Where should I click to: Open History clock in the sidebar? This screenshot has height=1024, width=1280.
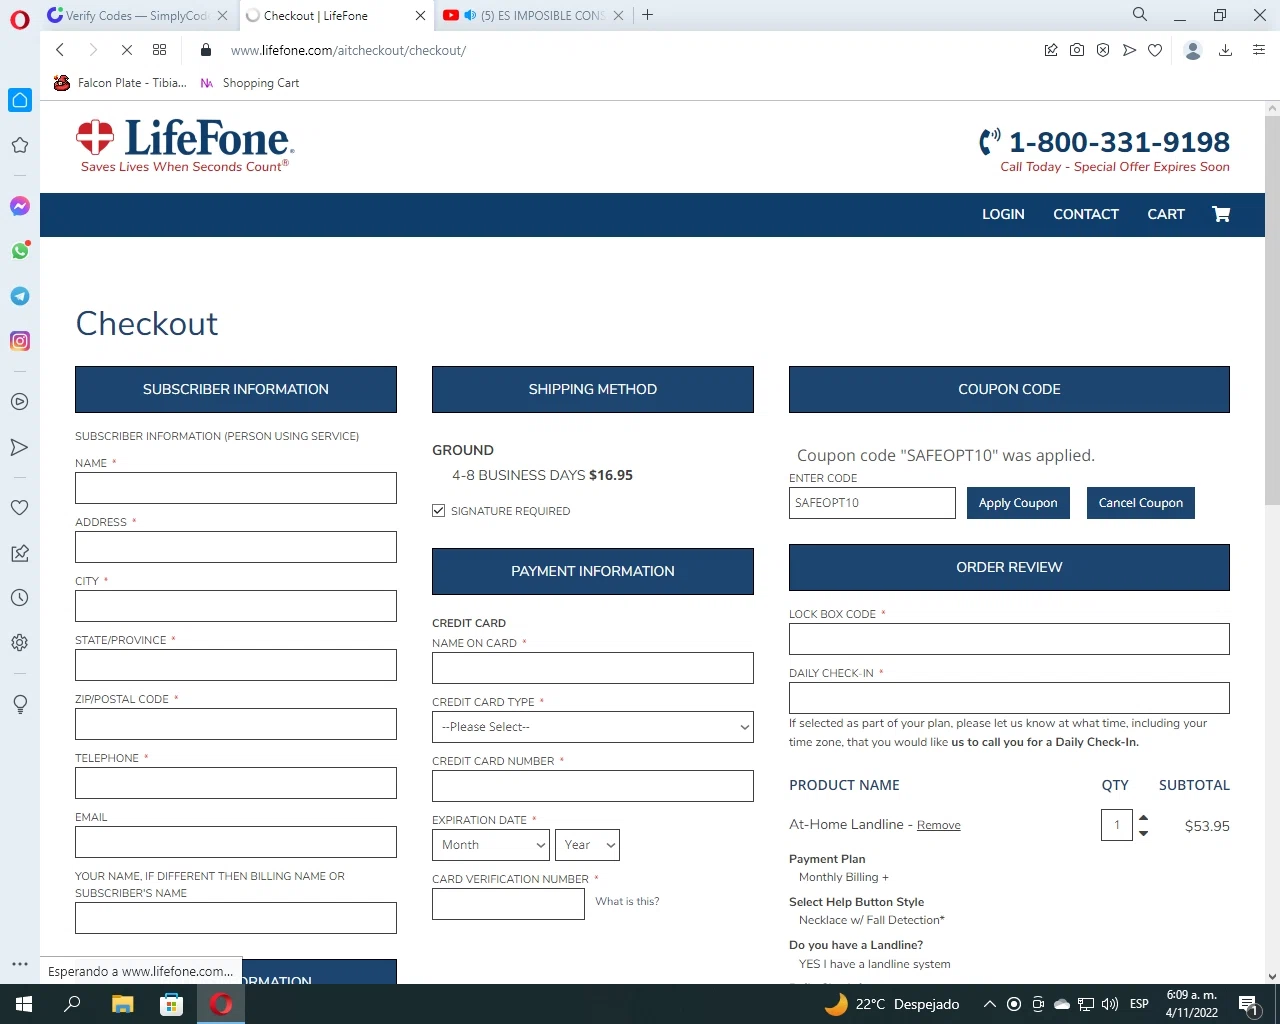(20, 598)
